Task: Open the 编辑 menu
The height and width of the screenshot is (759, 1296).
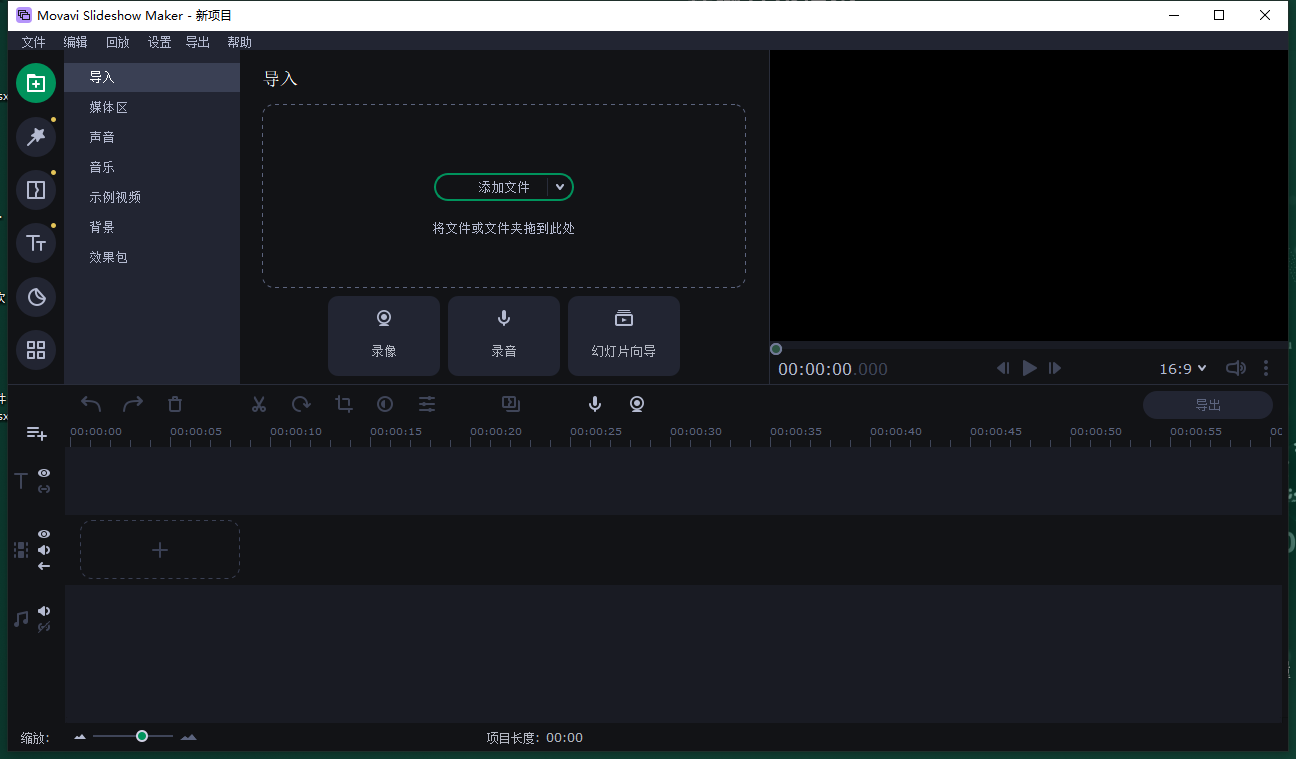Action: [x=75, y=42]
